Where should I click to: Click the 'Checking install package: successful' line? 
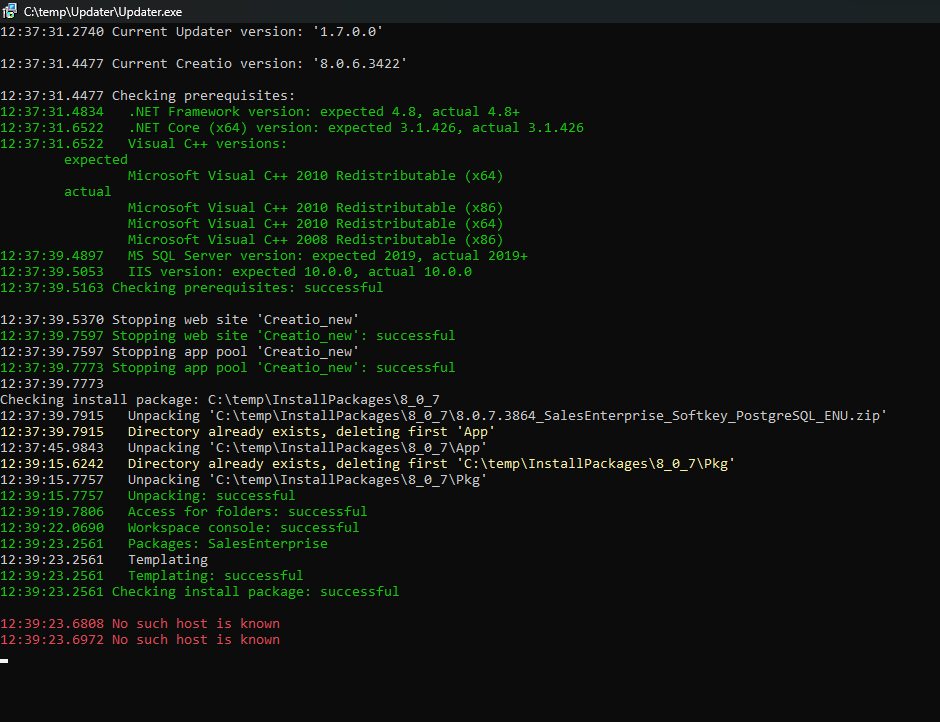200,591
